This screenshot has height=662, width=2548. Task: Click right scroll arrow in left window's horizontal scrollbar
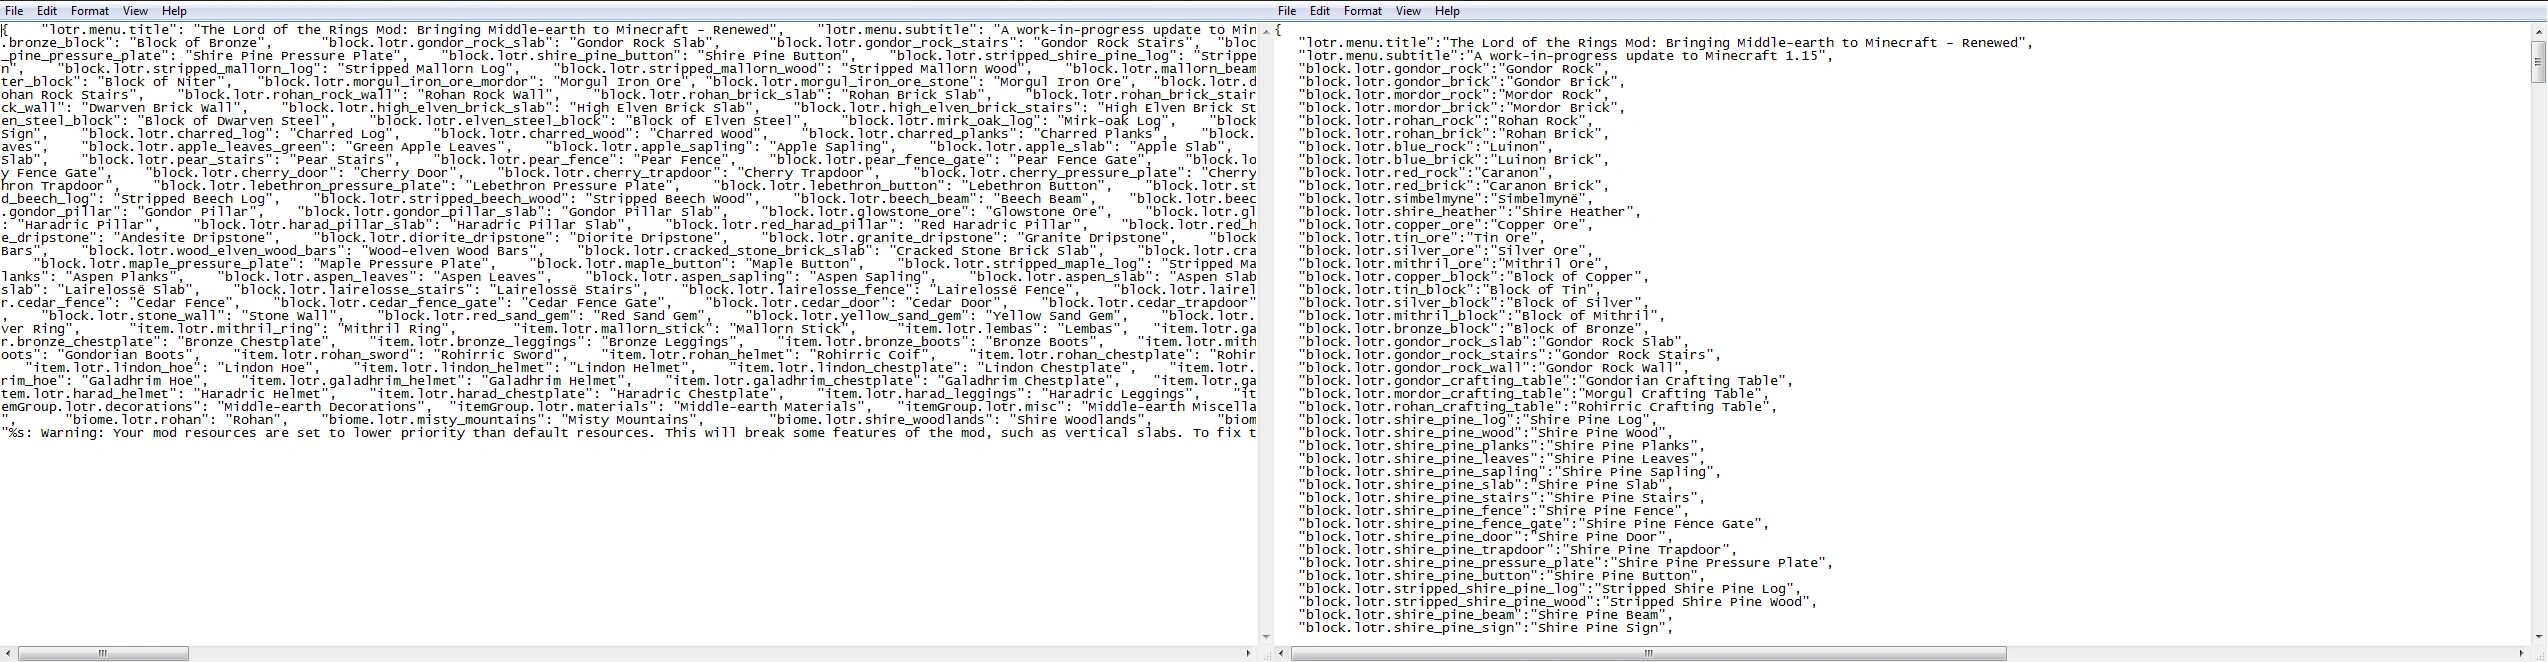(x=1248, y=653)
